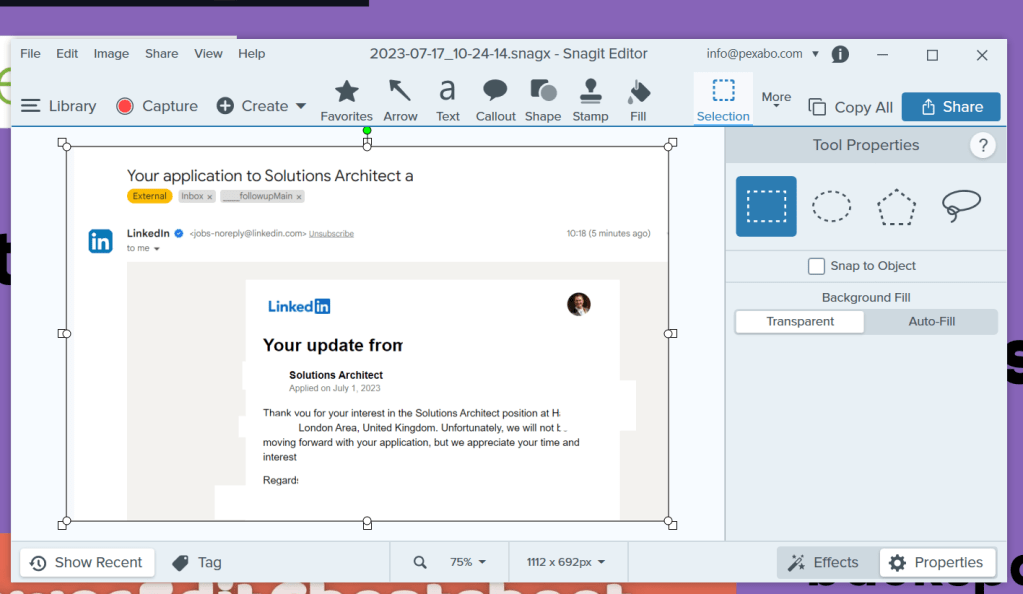The width and height of the screenshot is (1023, 594).
Task: Click the profile photo in email
Action: 578,304
